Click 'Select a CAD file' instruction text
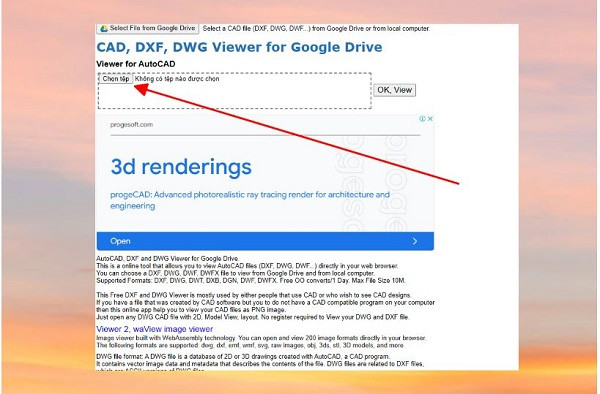 click(x=316, y=29)
